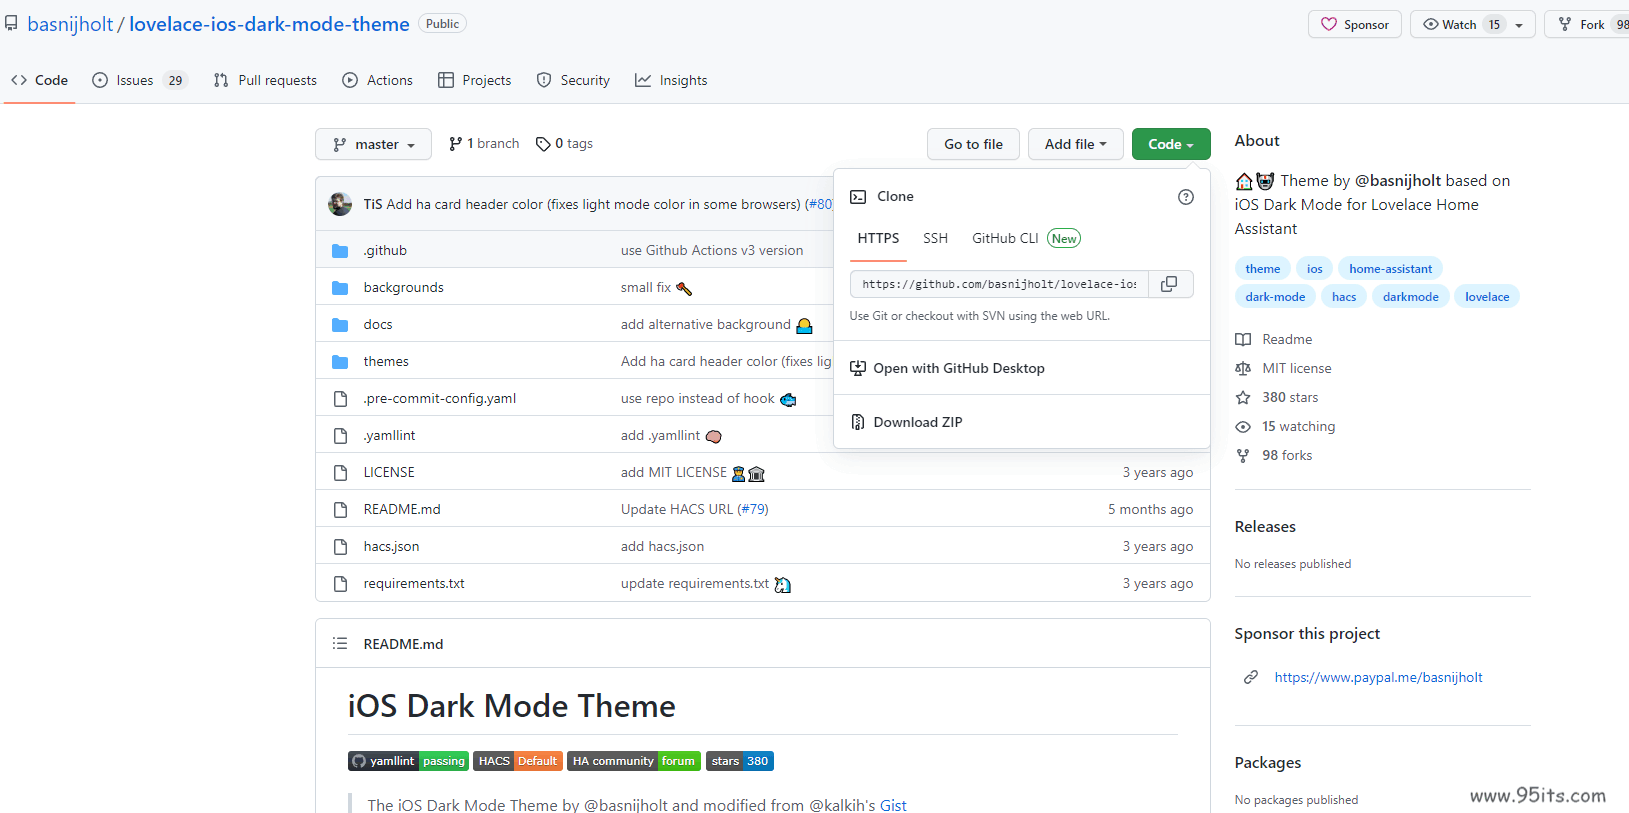
Task: Click the lovelace topic tag
Action: [1487, 297]
